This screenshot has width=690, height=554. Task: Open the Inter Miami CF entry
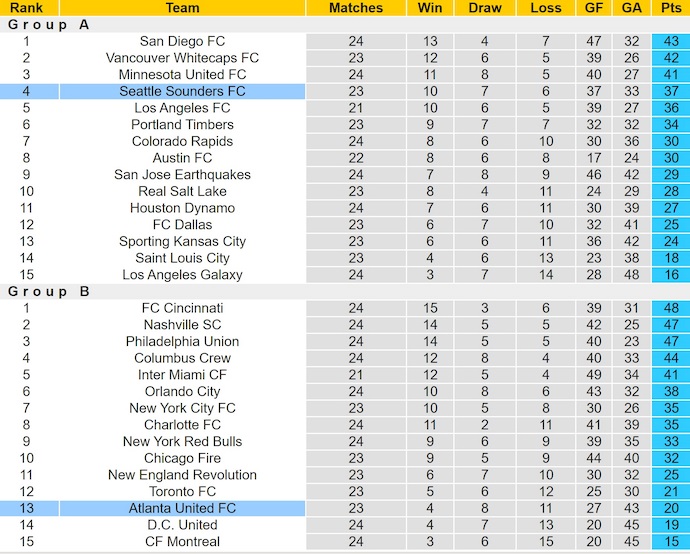point(182,375)
